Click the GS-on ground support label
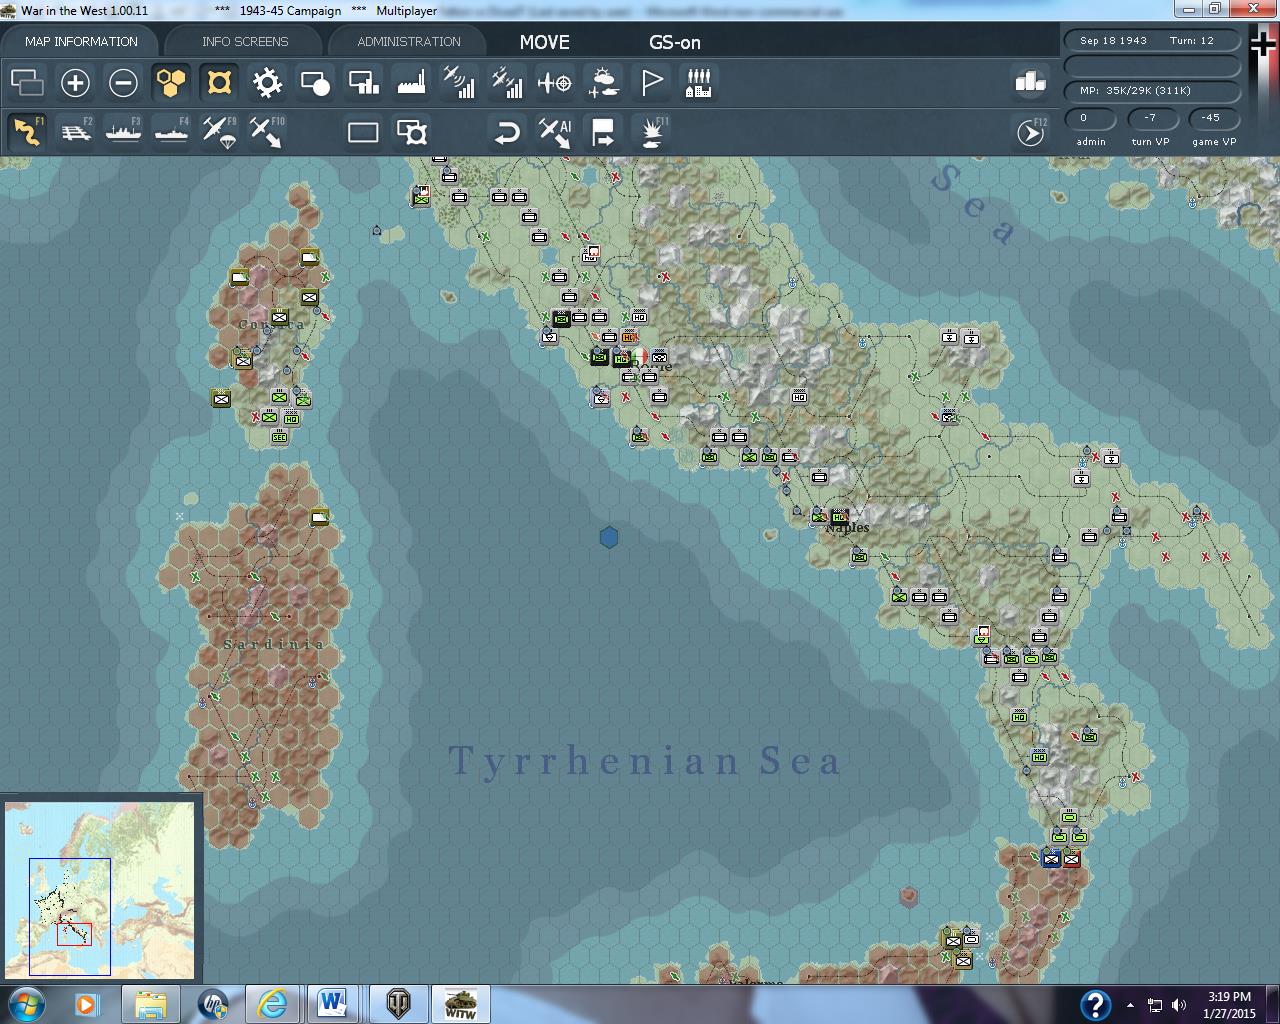This screenshot has width=1280, height=1024. pyautogui.click(x=675, y=42)
